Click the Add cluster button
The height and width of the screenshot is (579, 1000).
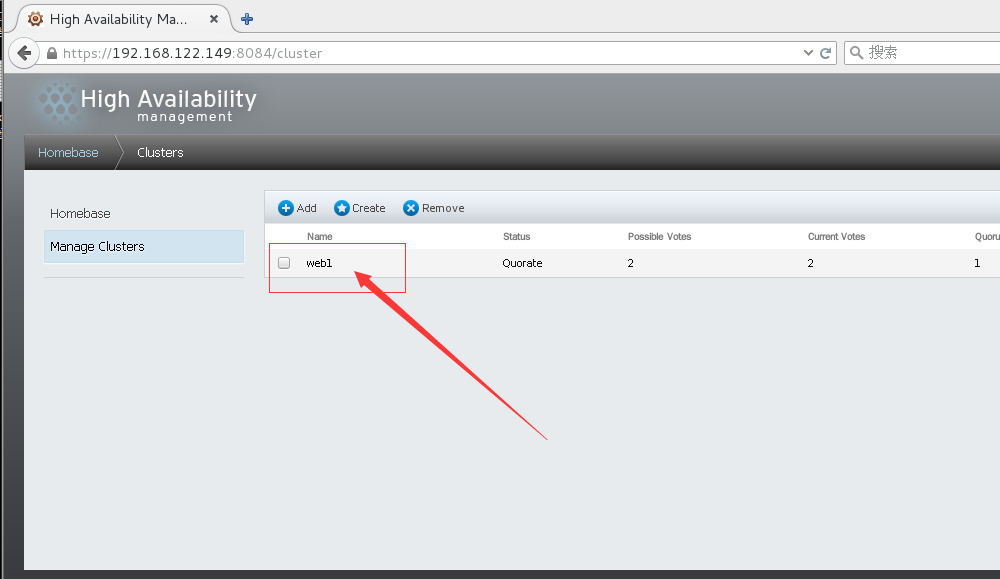click(x=297, y=208)
